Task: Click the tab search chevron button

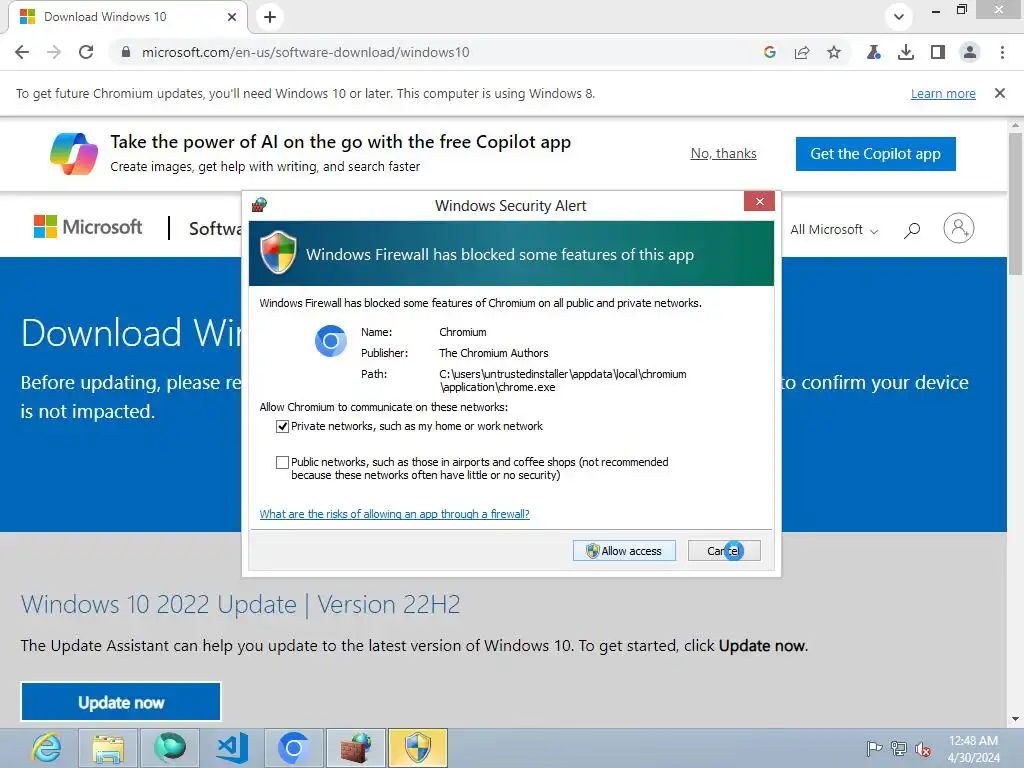Action: [x=899, y=17]
